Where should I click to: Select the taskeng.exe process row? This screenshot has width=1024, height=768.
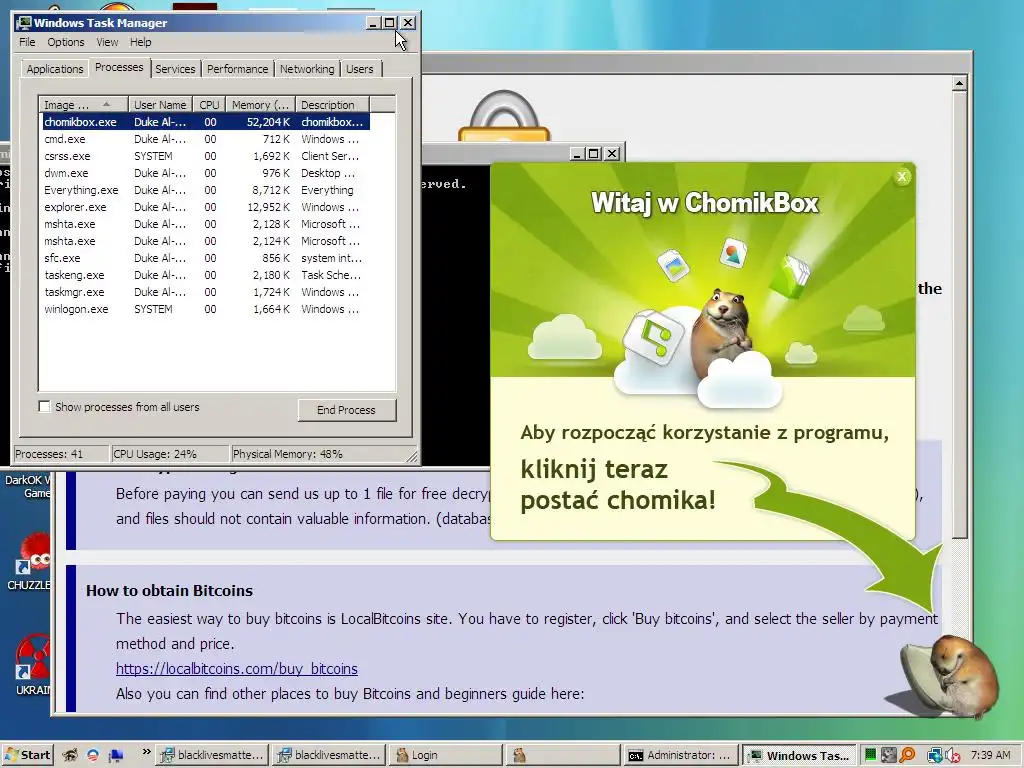pyautogui.click(x=206, y=275)
